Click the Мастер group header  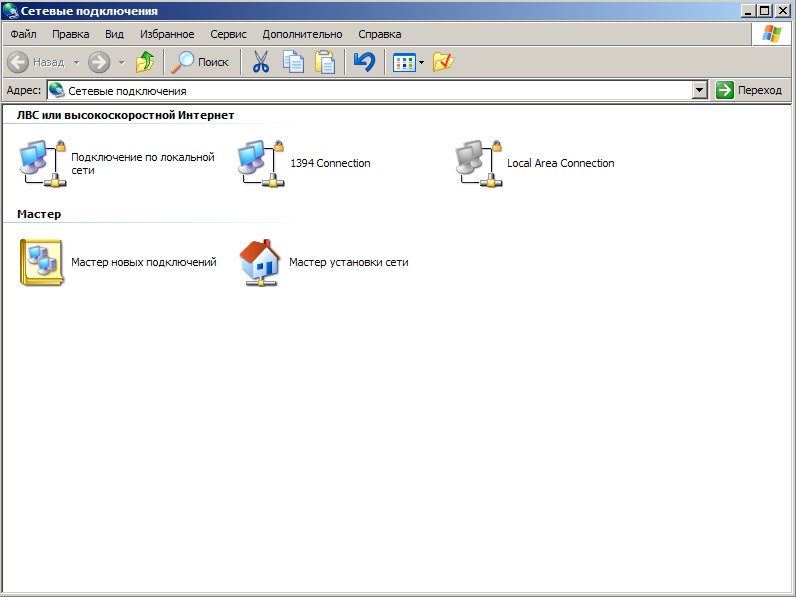[39, 214]
